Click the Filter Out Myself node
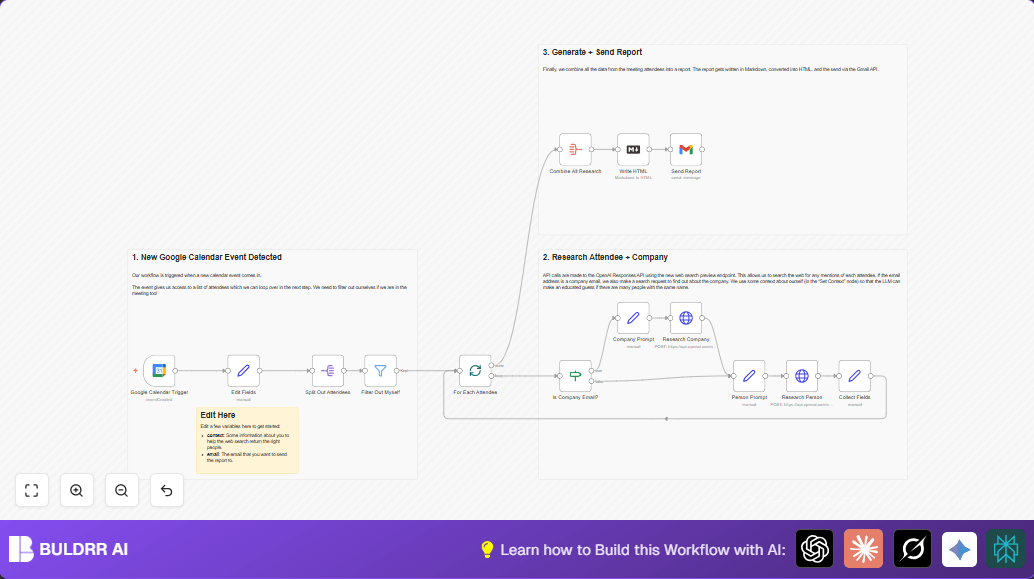This screenshot has width=1034, height=579. (380, 371)
